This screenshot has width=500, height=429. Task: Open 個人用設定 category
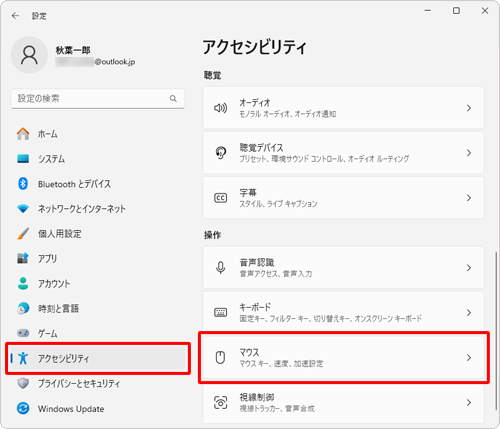tap(98, 234)
